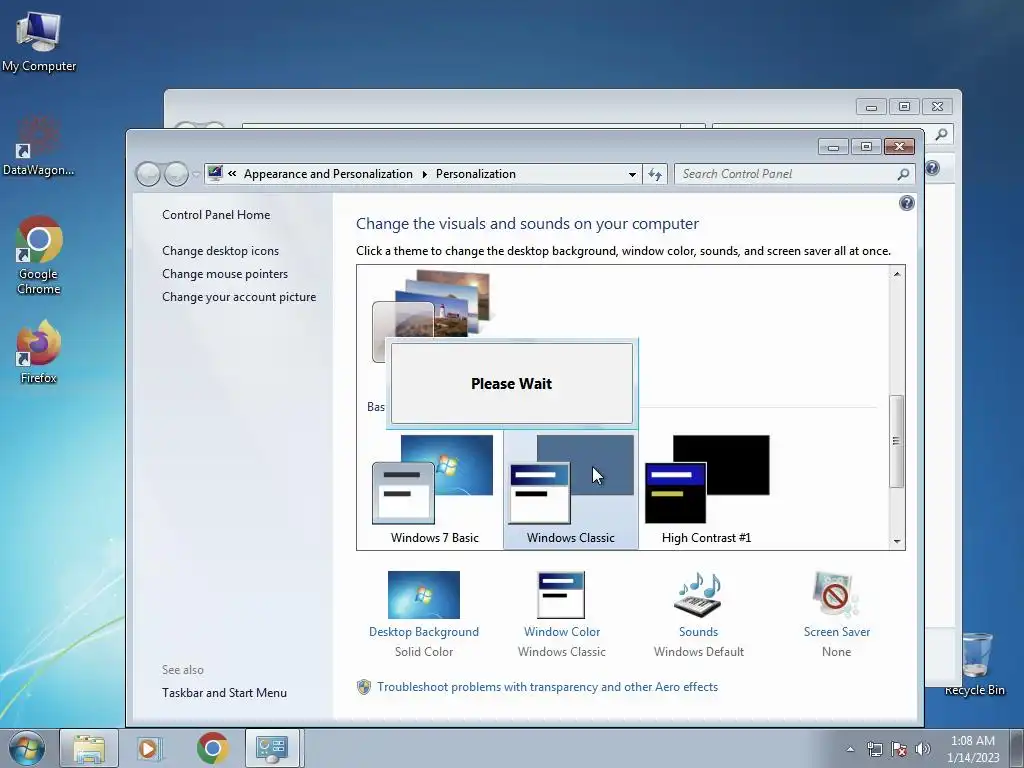Click the Please Wait message box
The height and width of the screenshot is (768, 1024).
point(511,383)
